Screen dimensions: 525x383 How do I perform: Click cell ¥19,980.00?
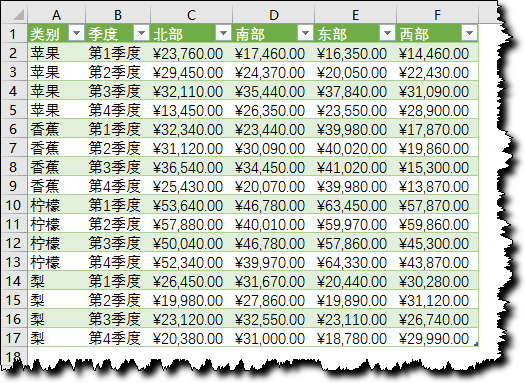191,300
